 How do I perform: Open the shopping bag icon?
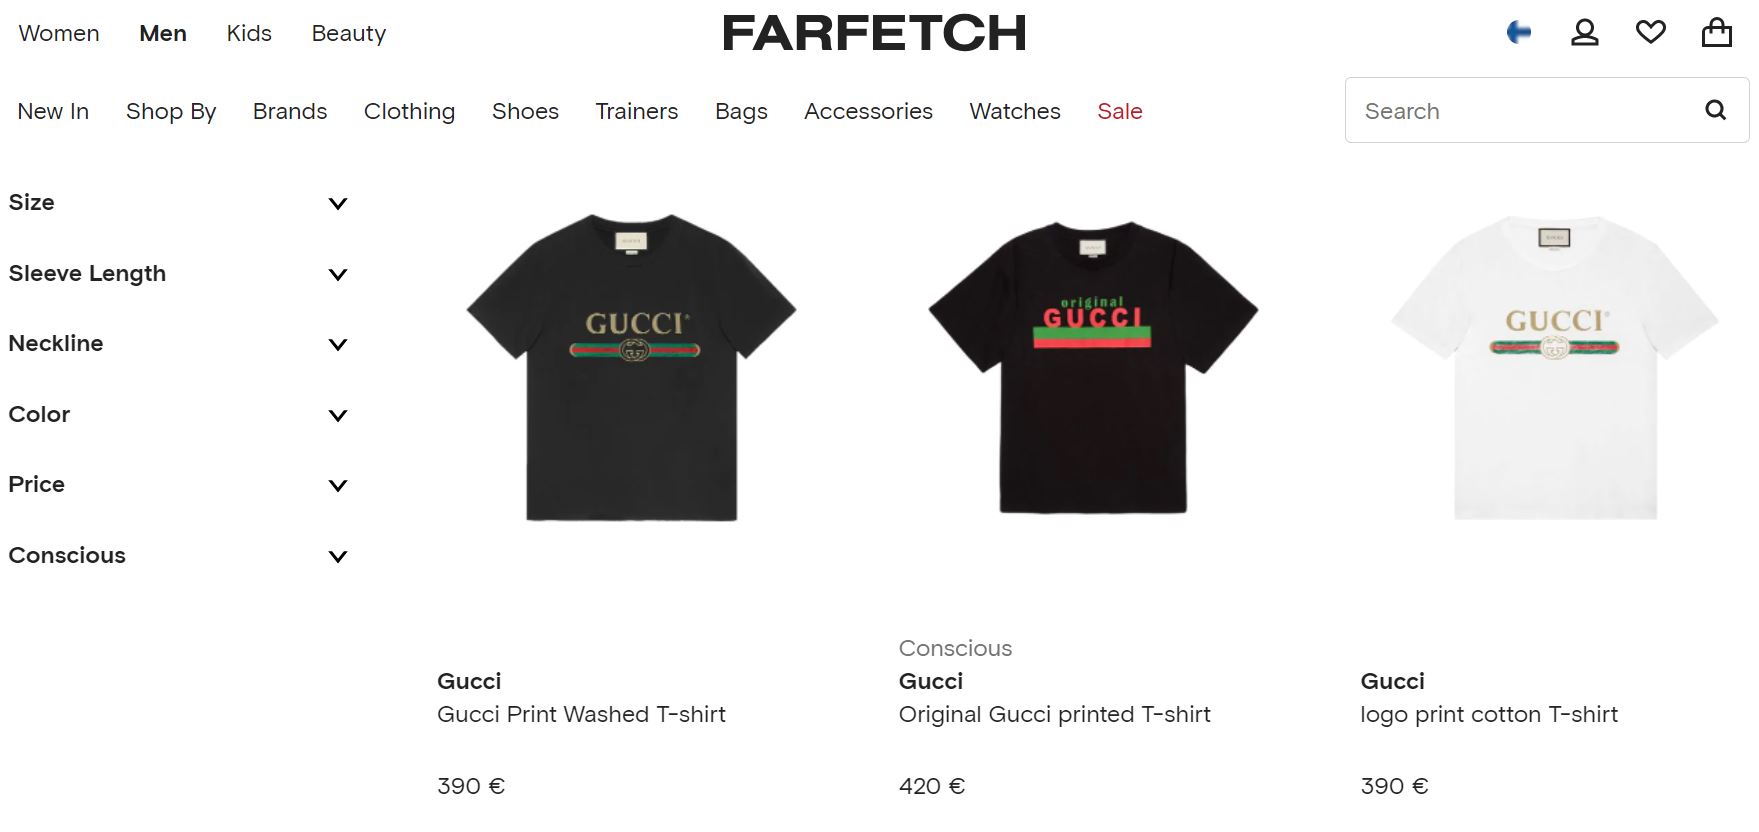coord(1717,32)
